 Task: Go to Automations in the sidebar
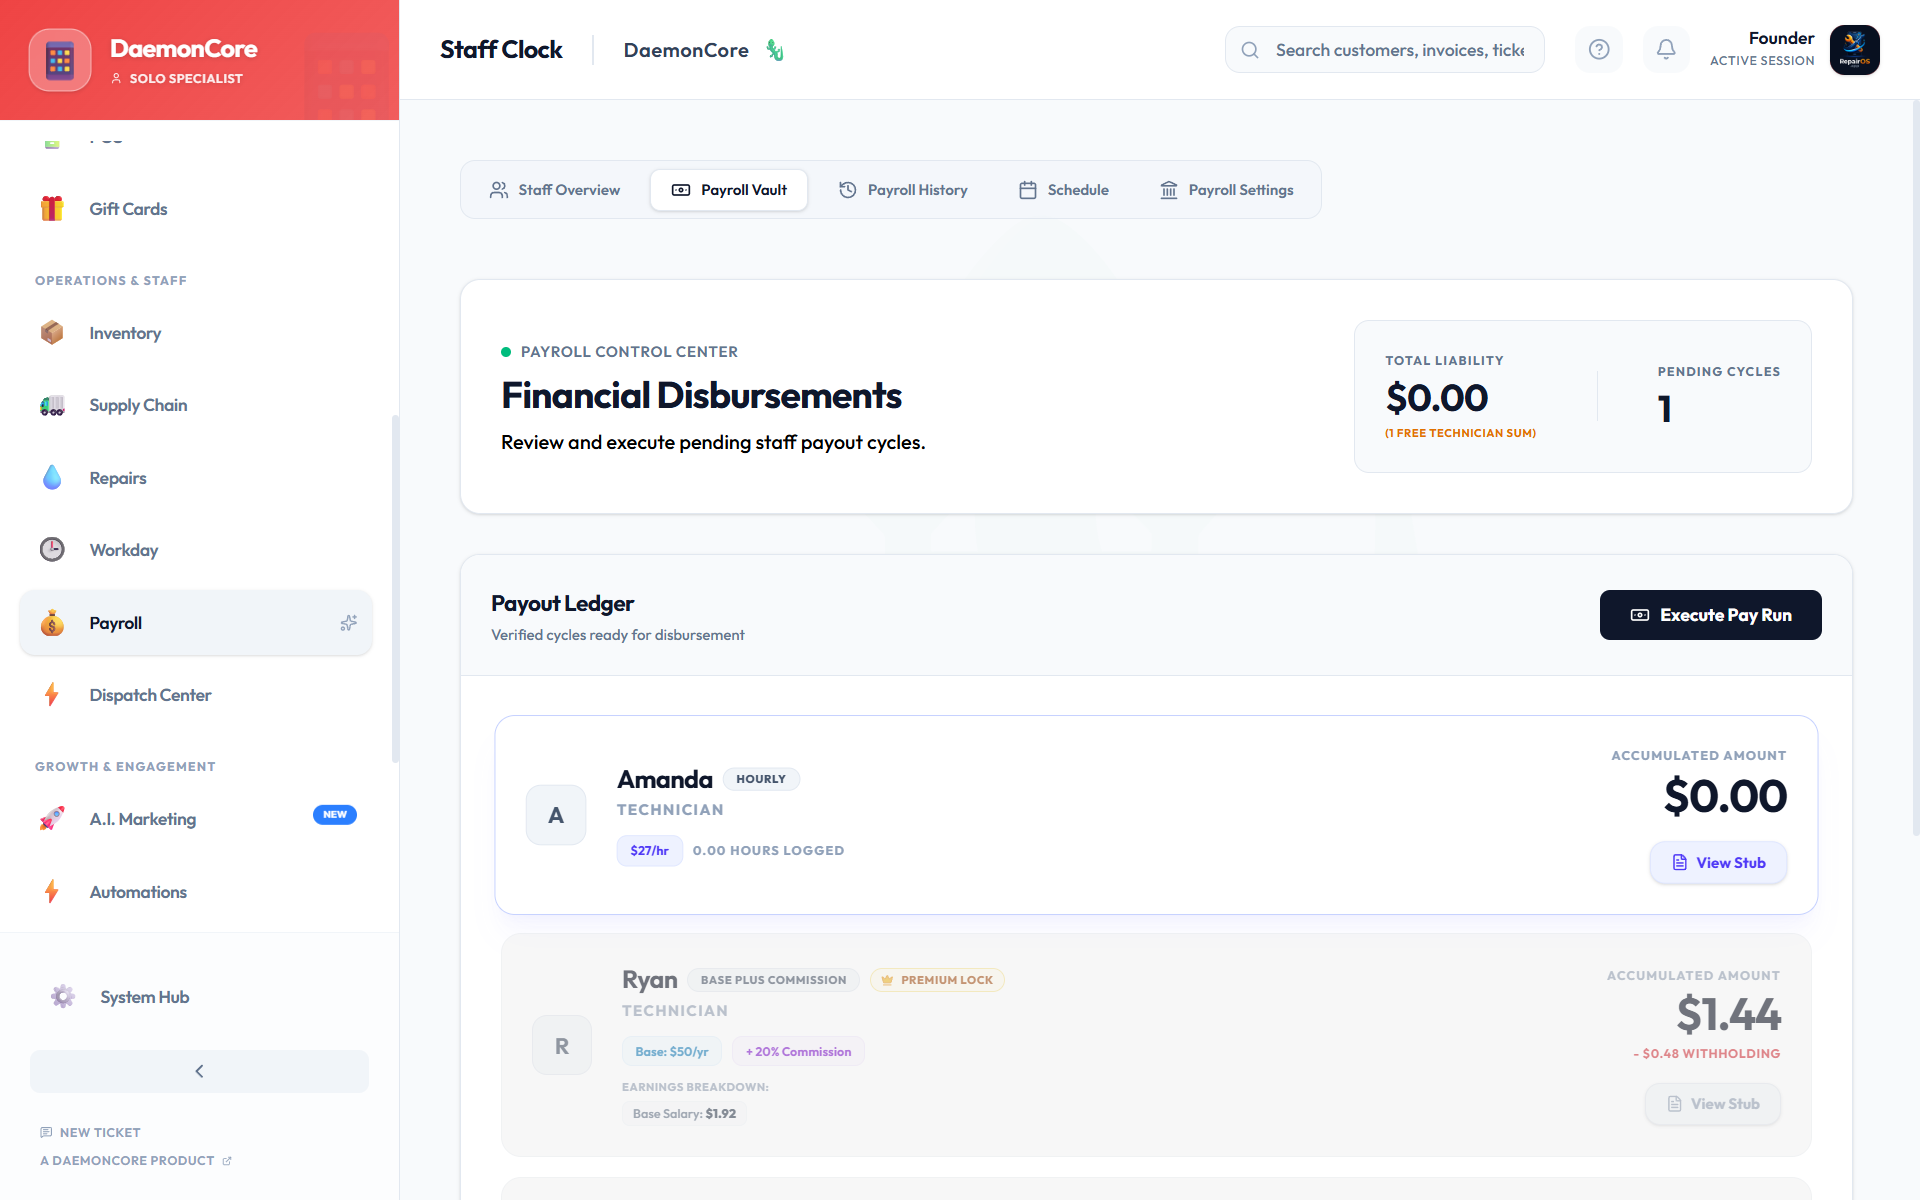[x=196, y=892]
